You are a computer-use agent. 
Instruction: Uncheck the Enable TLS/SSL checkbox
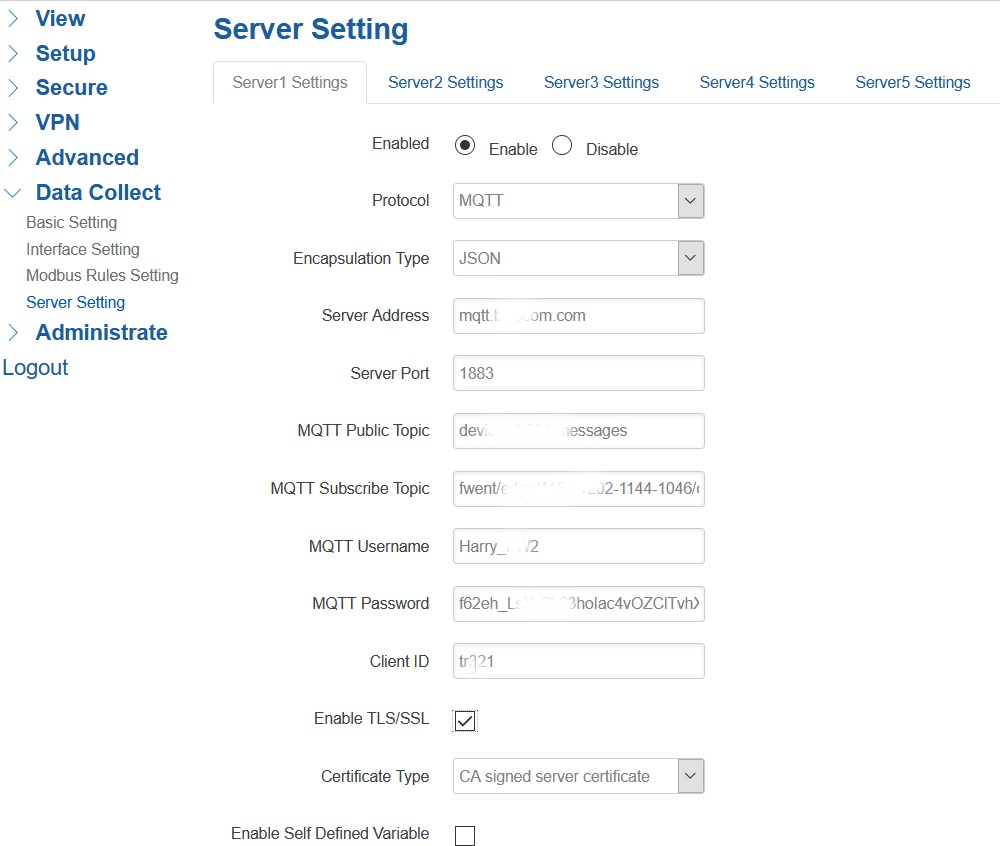tap(464, 720)
